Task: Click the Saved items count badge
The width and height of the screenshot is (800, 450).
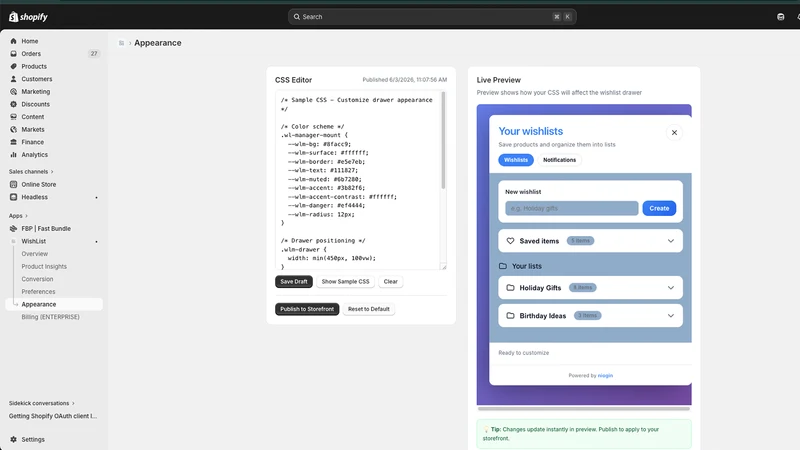Action: [x=580, y=241]
